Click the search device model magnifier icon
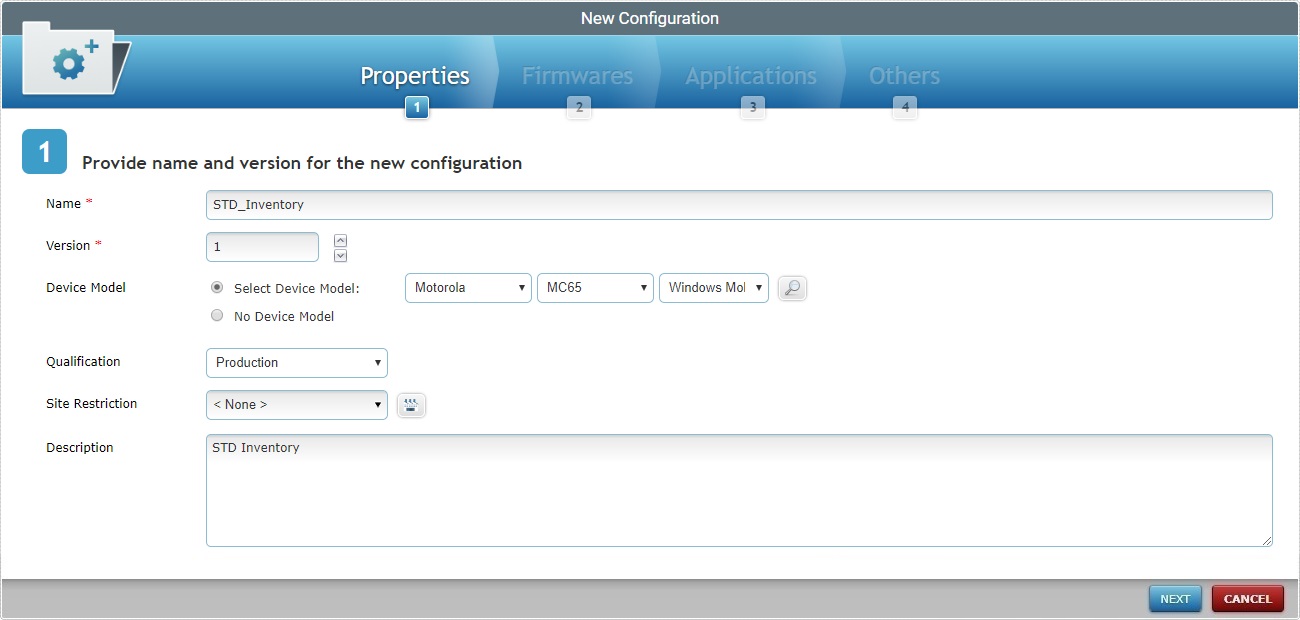The width and height of the screenshot is (1300, 620). point(791,288)
